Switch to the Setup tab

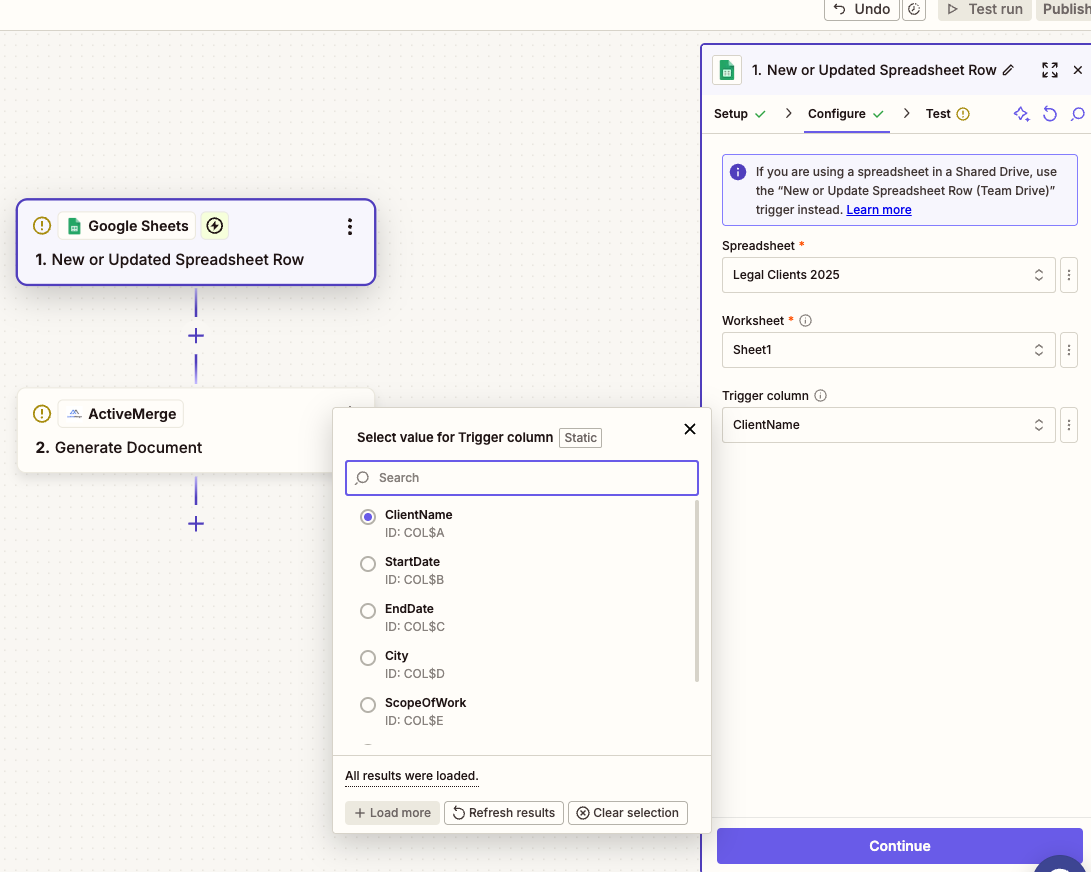point(731,114)
